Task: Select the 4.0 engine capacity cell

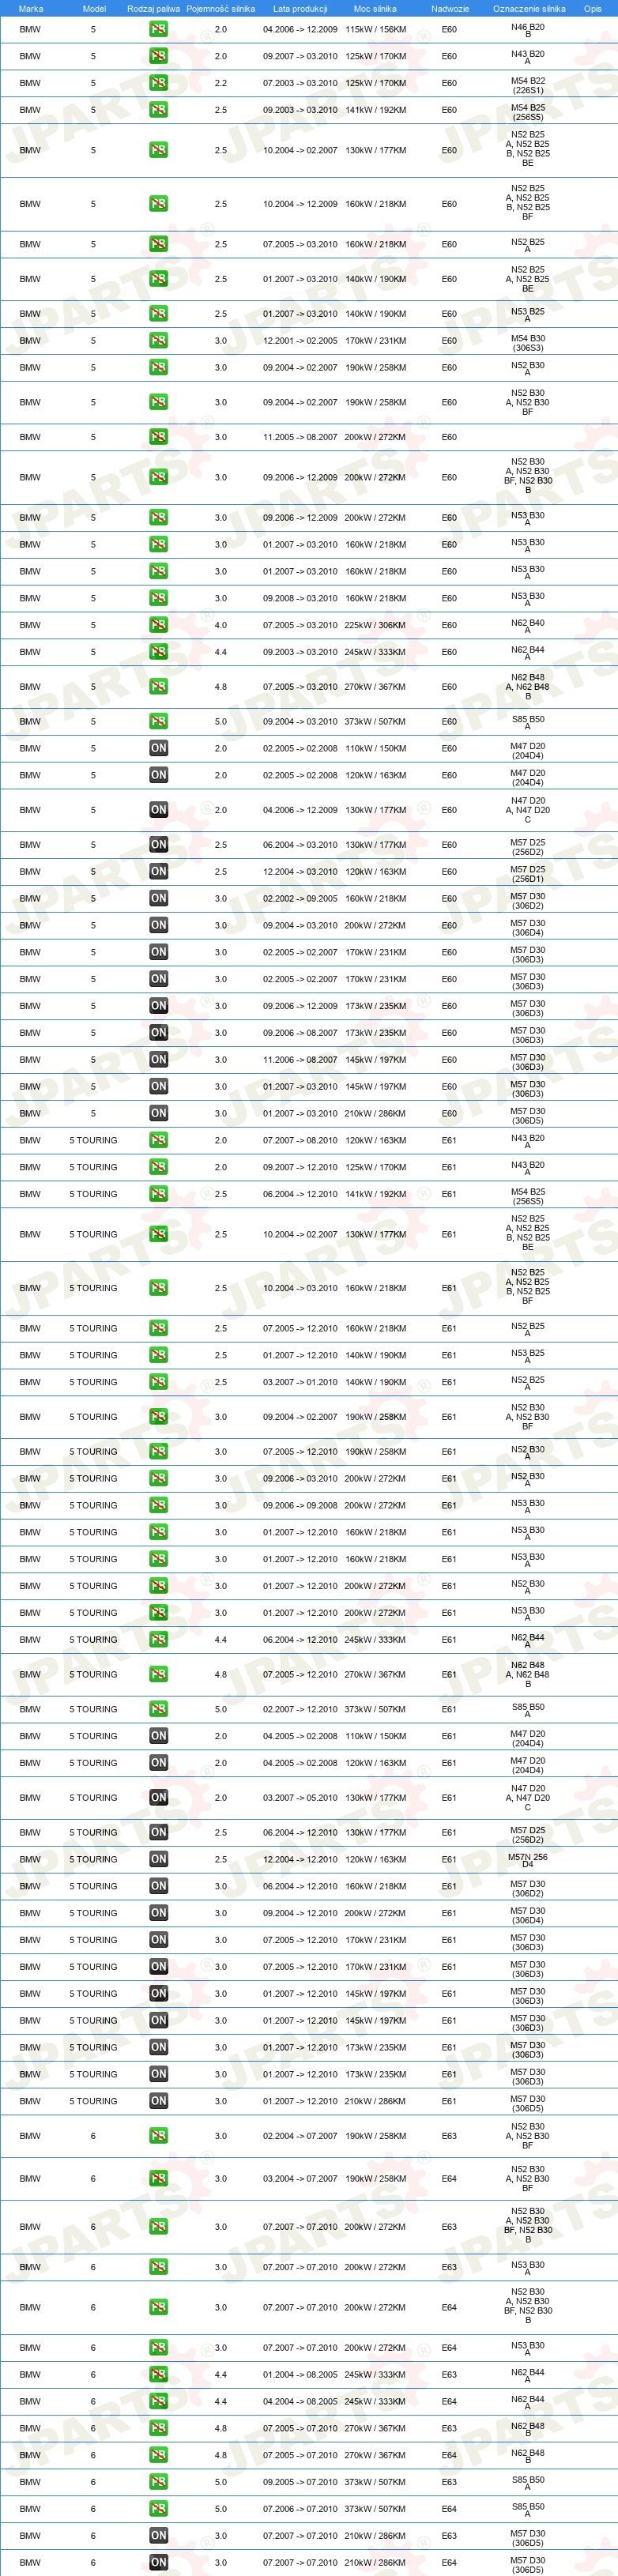Action: 221,625
